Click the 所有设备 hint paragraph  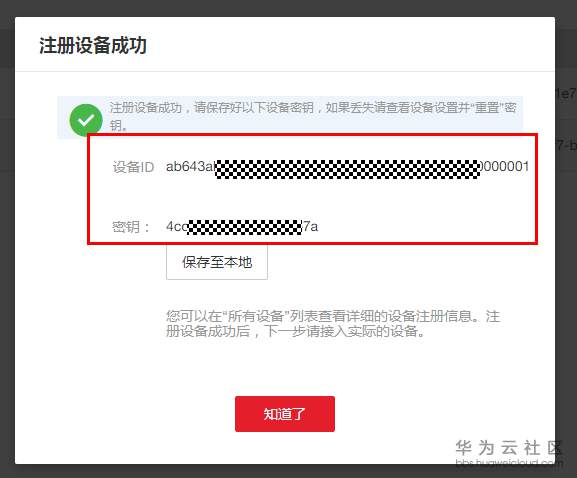pos(333,323)
